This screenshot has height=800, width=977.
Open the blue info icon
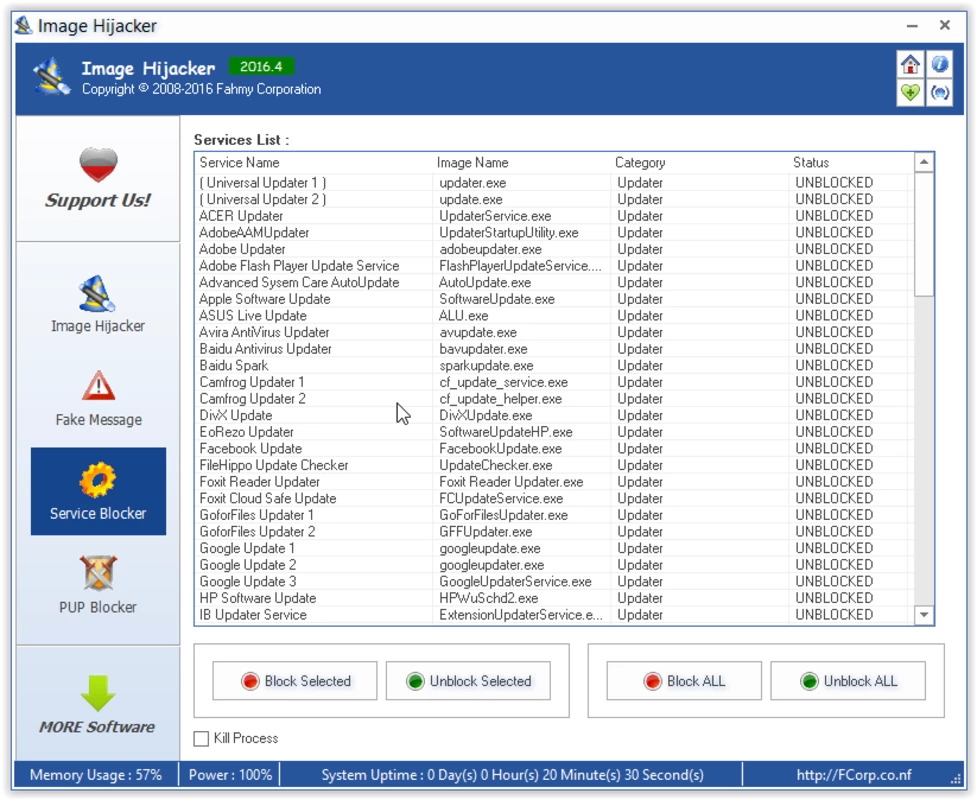point(940,64)
